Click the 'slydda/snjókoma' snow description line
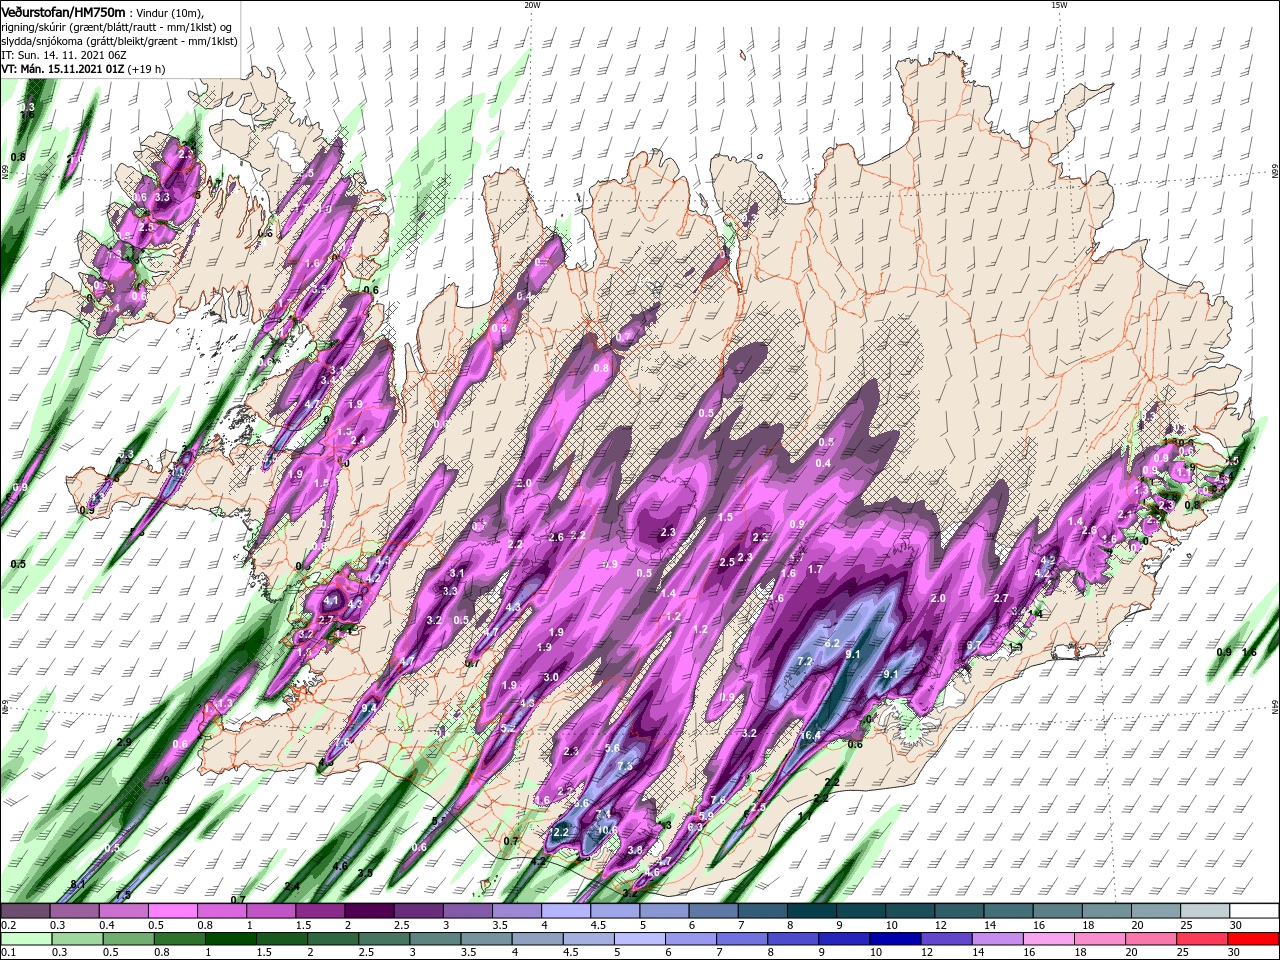 tap(119, 41)
